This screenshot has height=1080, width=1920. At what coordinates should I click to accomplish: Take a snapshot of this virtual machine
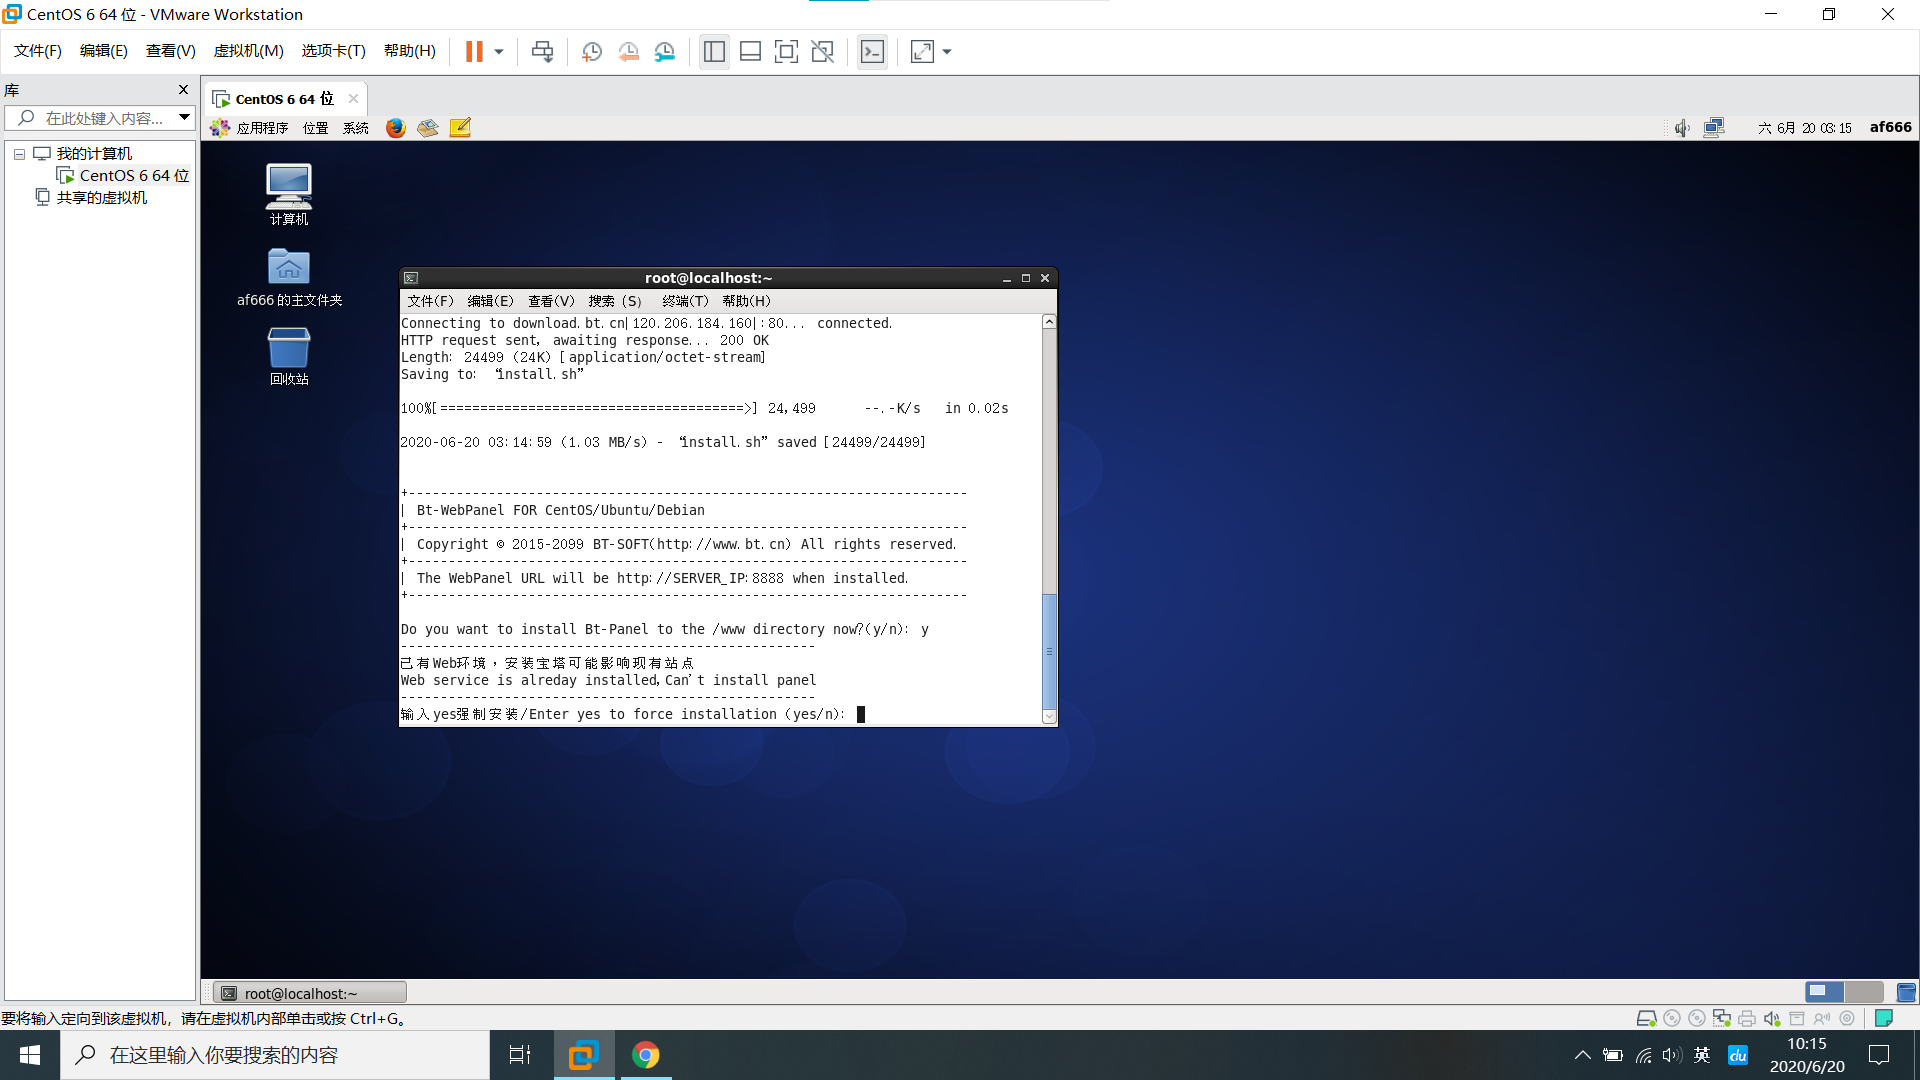592,51
